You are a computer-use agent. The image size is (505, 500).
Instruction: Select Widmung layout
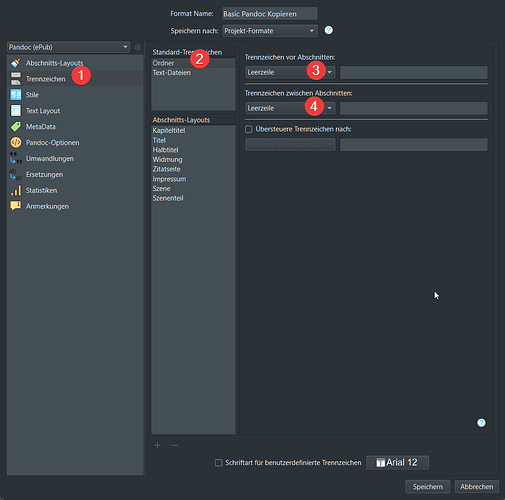click(193, 160)
